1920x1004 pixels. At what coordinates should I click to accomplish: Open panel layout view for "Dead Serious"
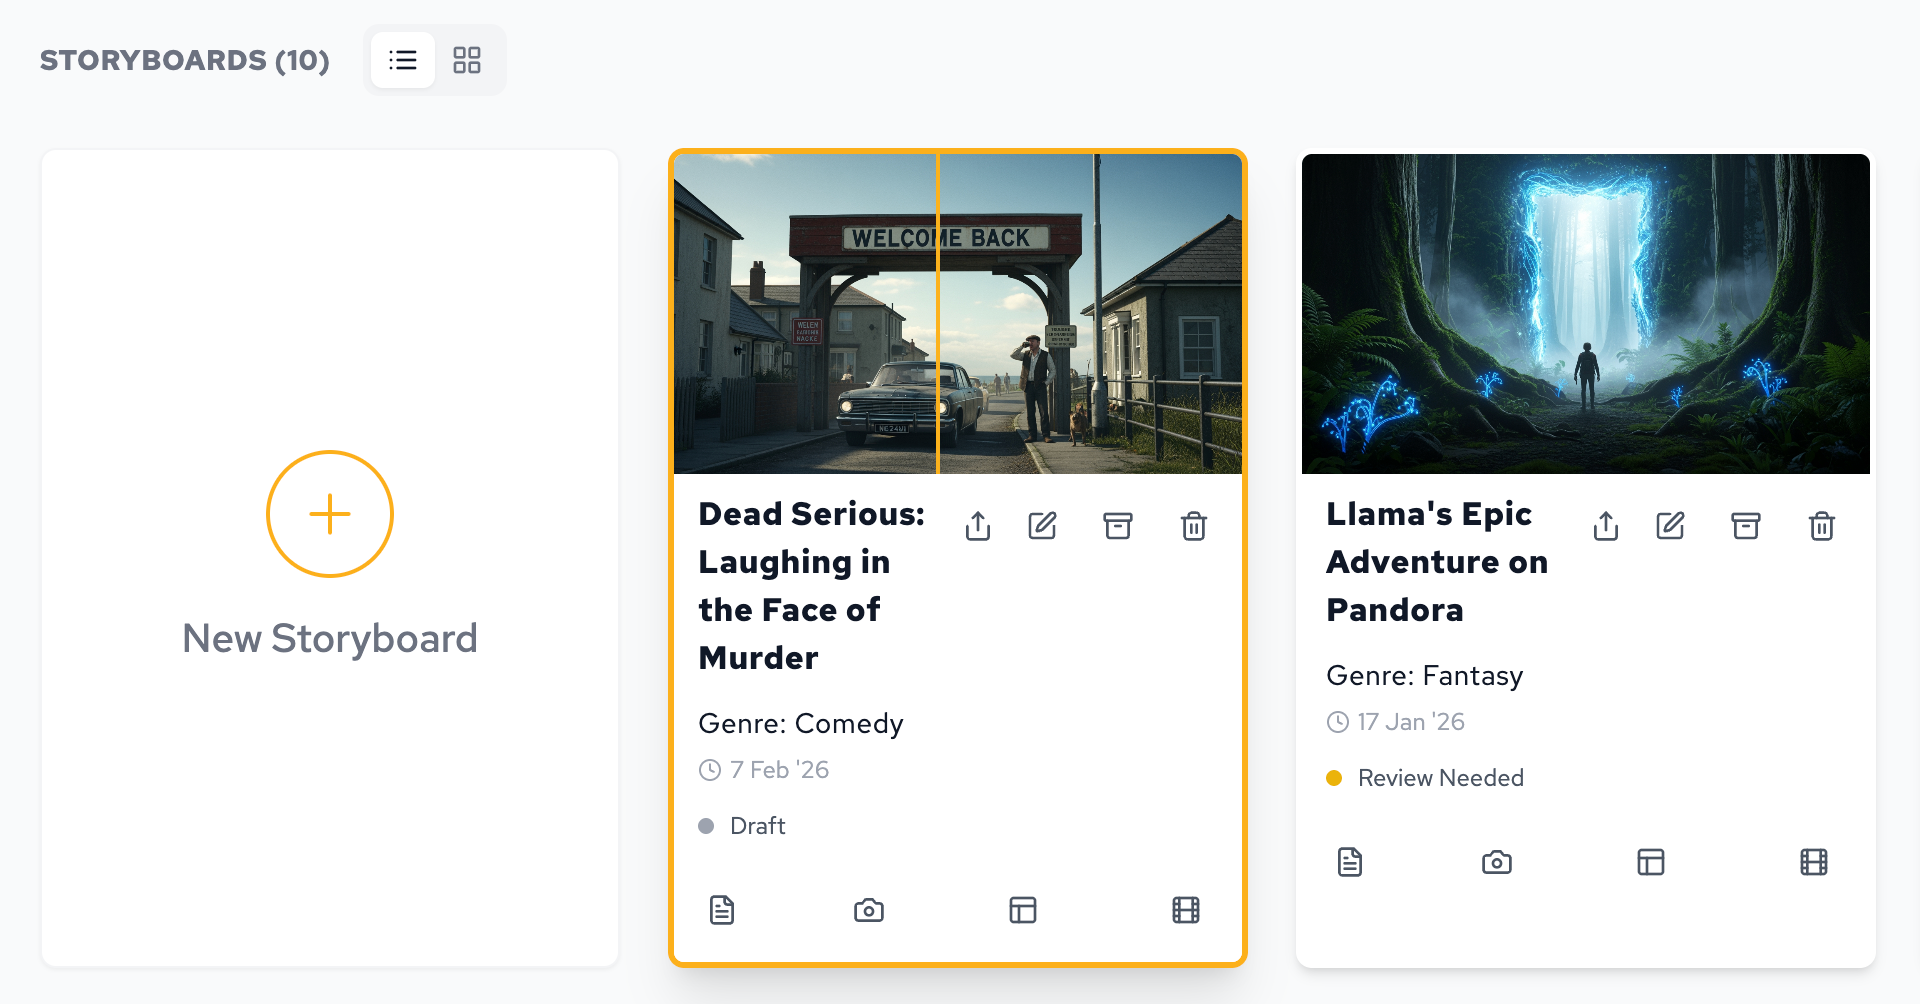pyautogui.click(x=1022, y=910)
